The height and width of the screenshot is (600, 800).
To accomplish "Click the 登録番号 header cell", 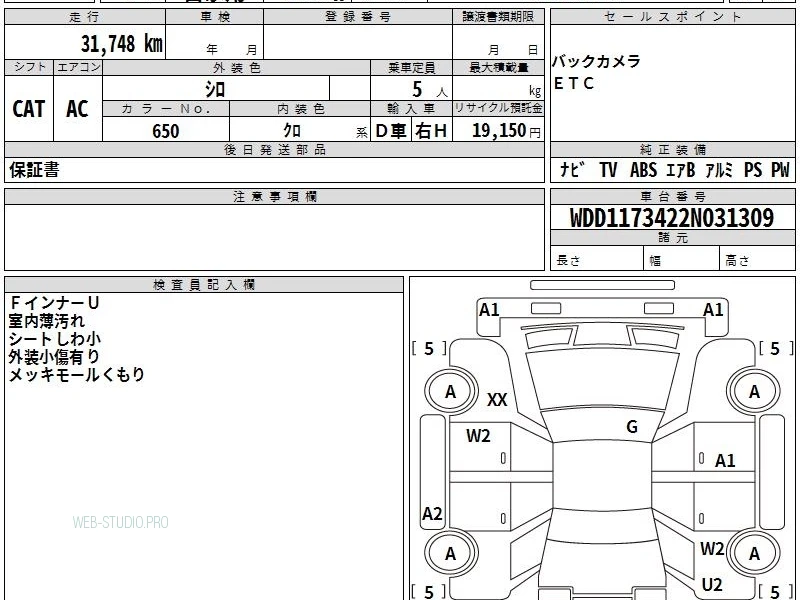I will (358, 17).
